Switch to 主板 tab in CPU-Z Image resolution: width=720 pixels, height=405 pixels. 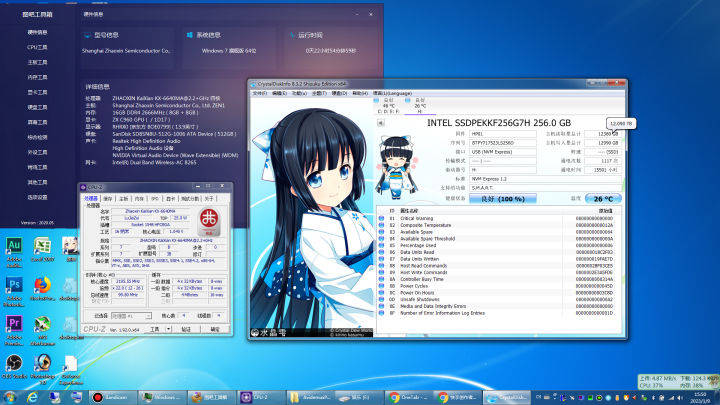[124, 198]
